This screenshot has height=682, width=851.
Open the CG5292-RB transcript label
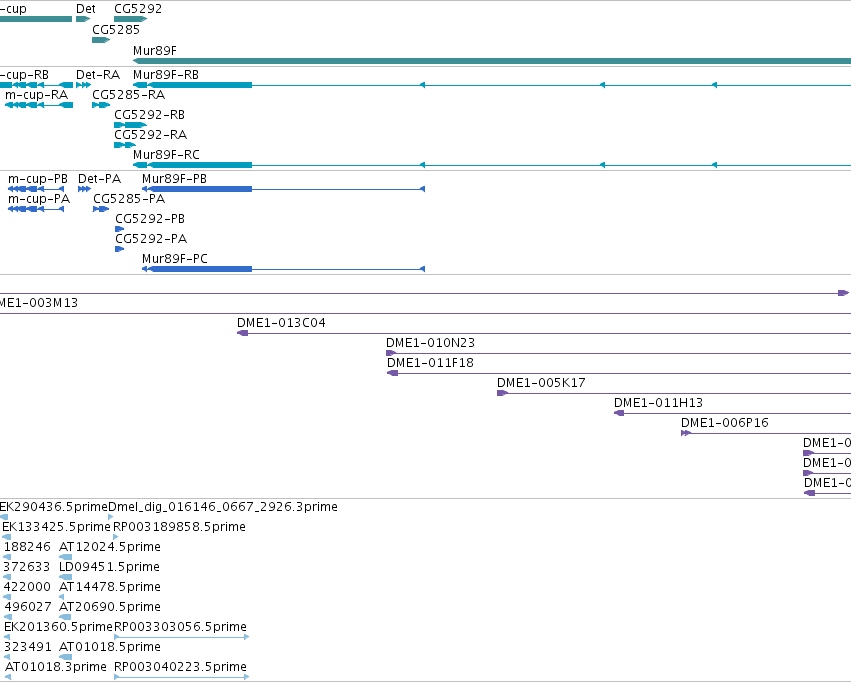pyautogui.click(x=150, y=115)
